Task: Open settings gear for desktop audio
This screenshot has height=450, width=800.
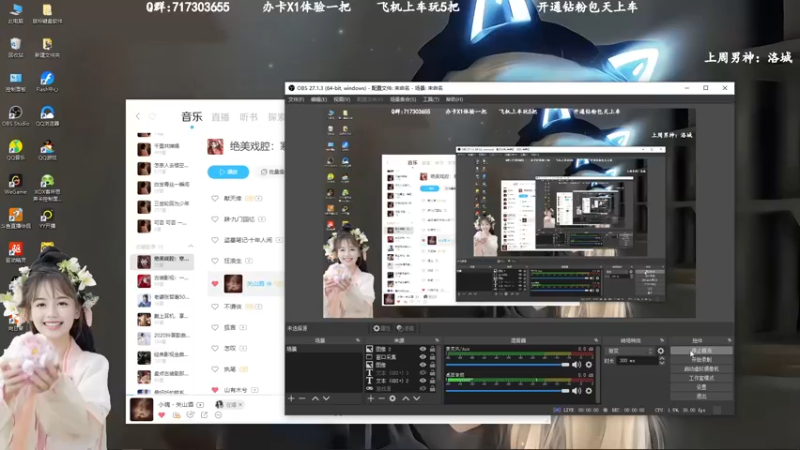Action: [589, 391]
